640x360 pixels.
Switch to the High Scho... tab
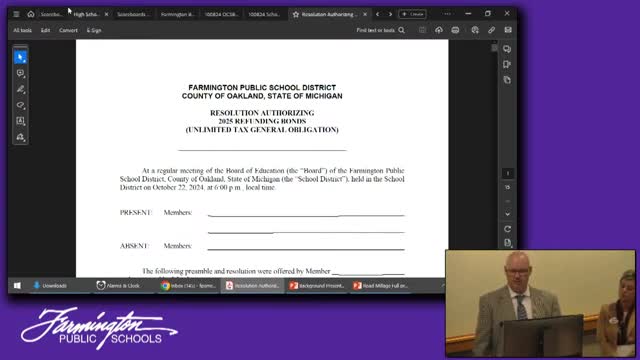tap(86, 14)
